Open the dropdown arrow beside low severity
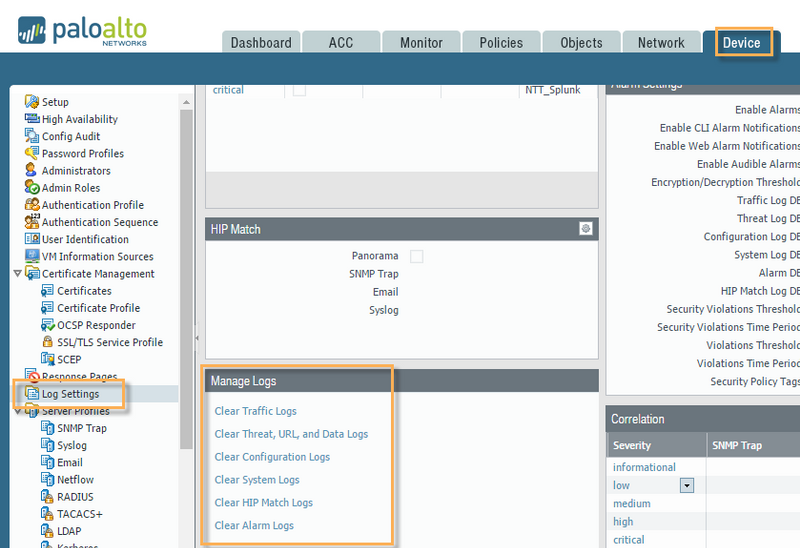 [x=686, y=485]
